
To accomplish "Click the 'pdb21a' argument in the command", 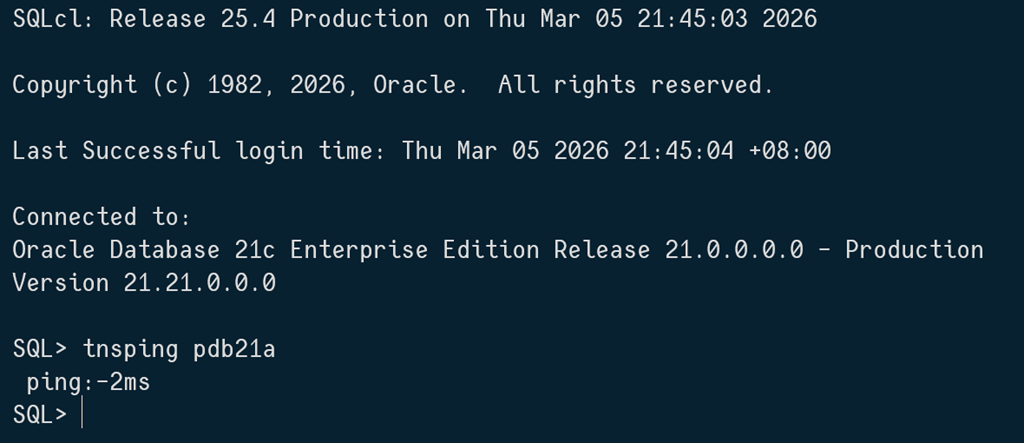I will pos(234,349).
